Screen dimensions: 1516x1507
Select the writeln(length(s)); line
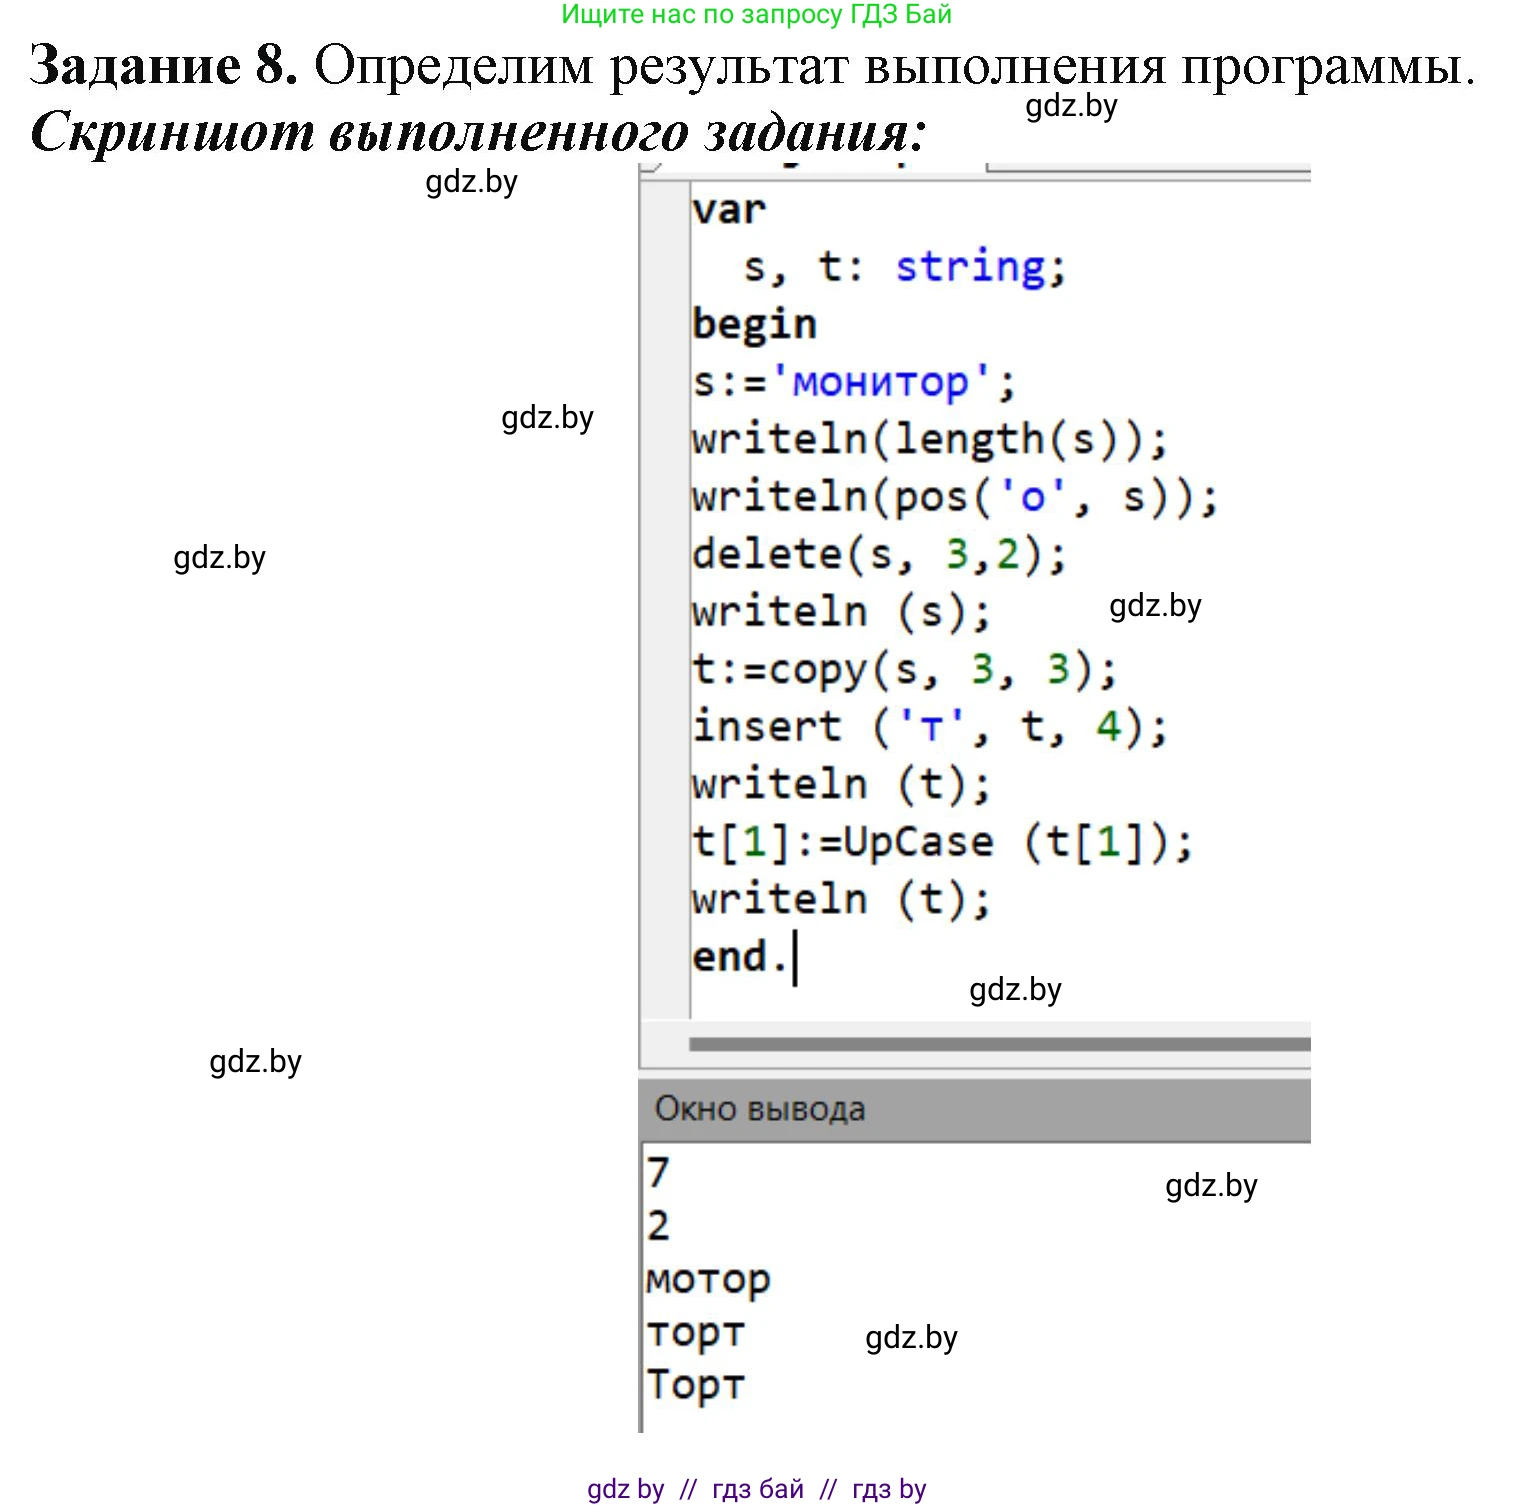[x=930, y=437]
